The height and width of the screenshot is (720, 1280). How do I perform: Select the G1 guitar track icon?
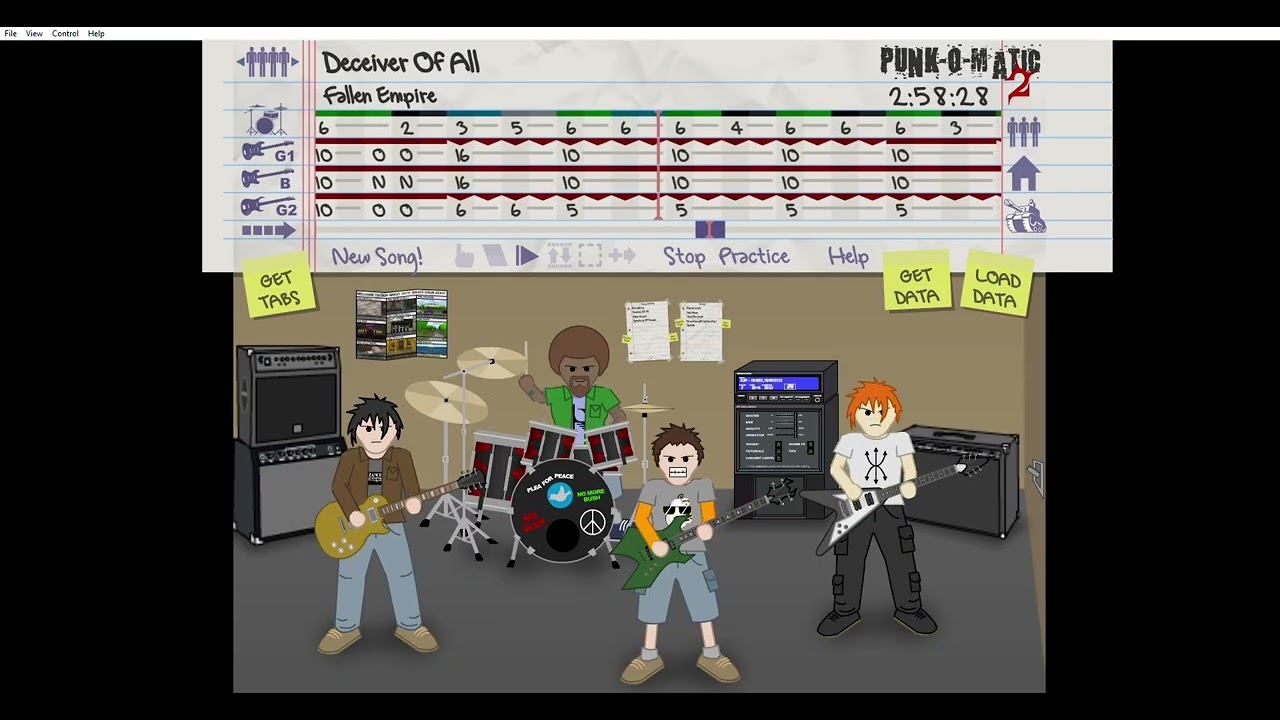tap(268, 152)
